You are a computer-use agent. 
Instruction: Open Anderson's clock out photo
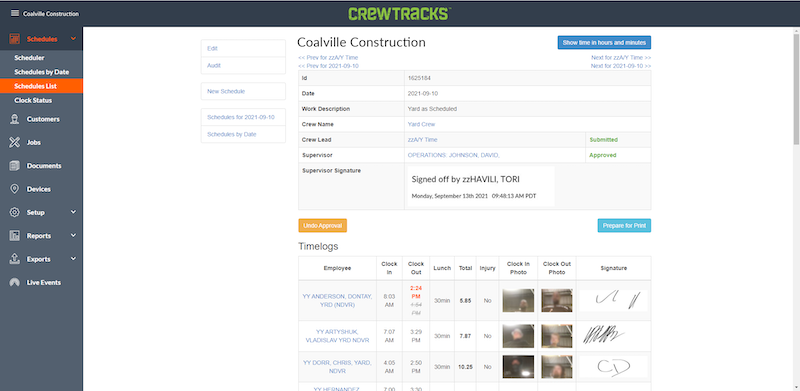pos(557,301)
